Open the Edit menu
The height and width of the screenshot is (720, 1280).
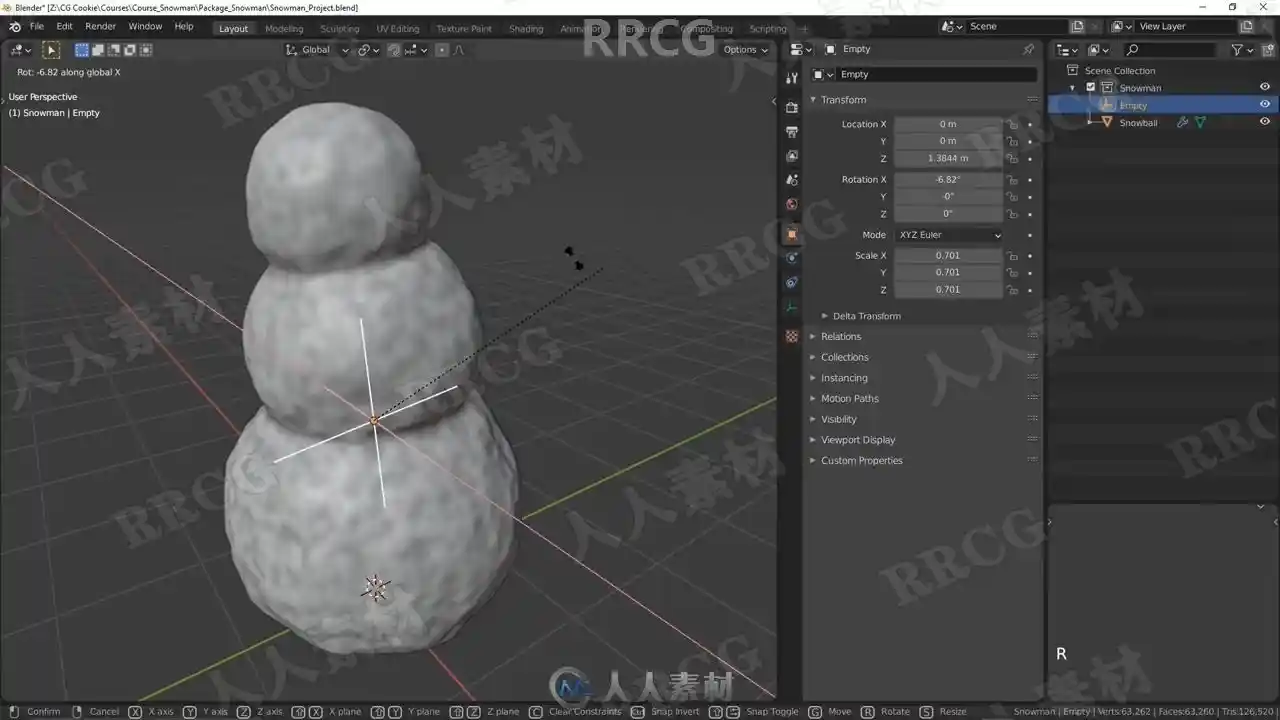click(x=64, y=26)
